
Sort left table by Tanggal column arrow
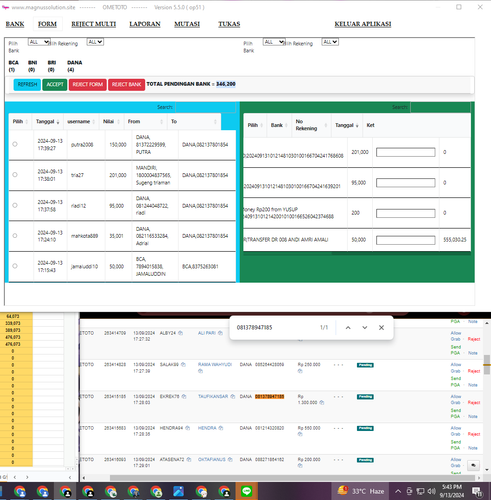tap(58, 122)
